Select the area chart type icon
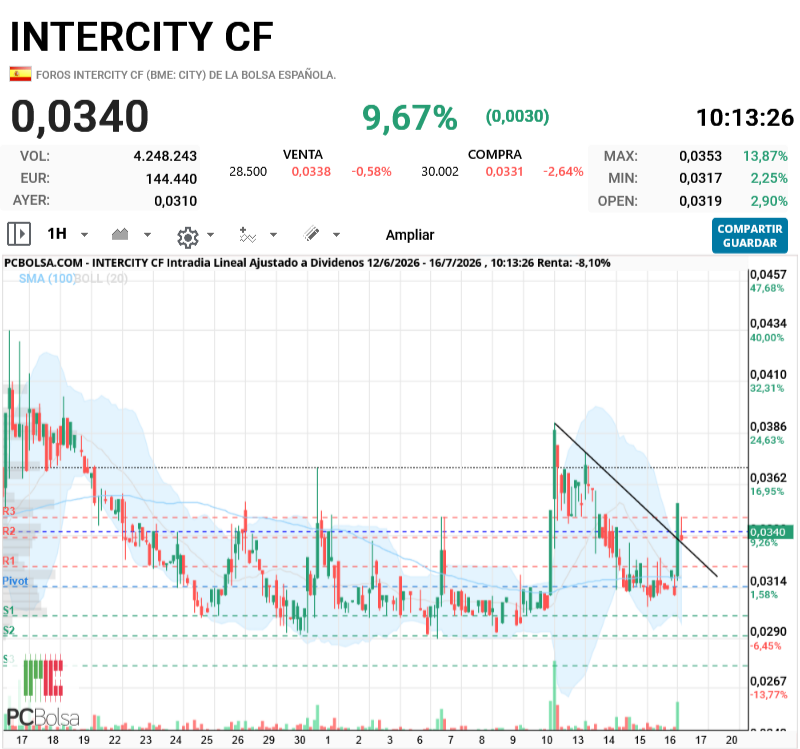Screen dimensions: 800x749 pyautogui.click(x=120, y=234)
